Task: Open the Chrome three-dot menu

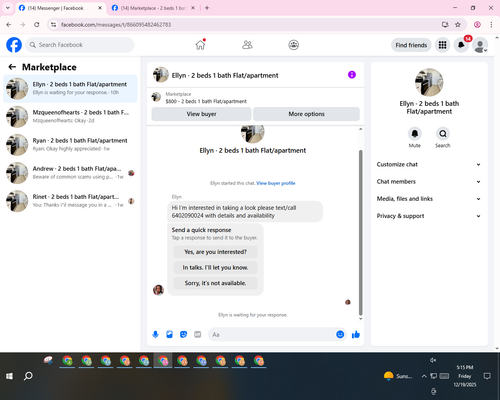Action: tap(491, 25)
